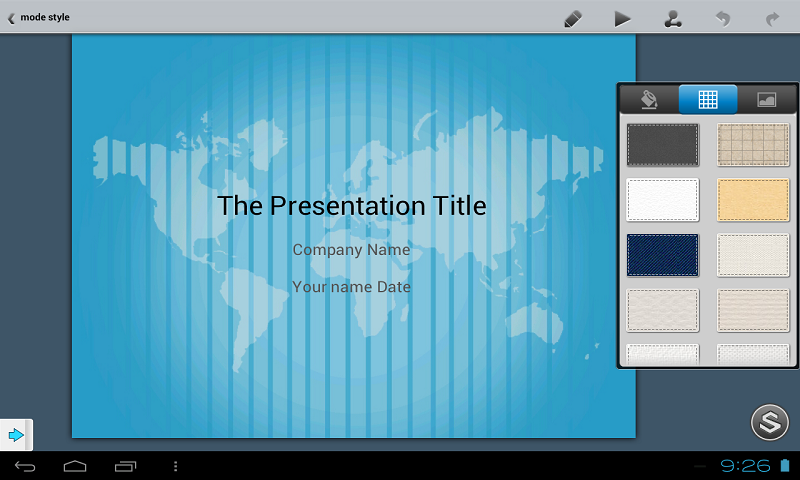
Task: Open the round S floating button
Action: (769, 422)
